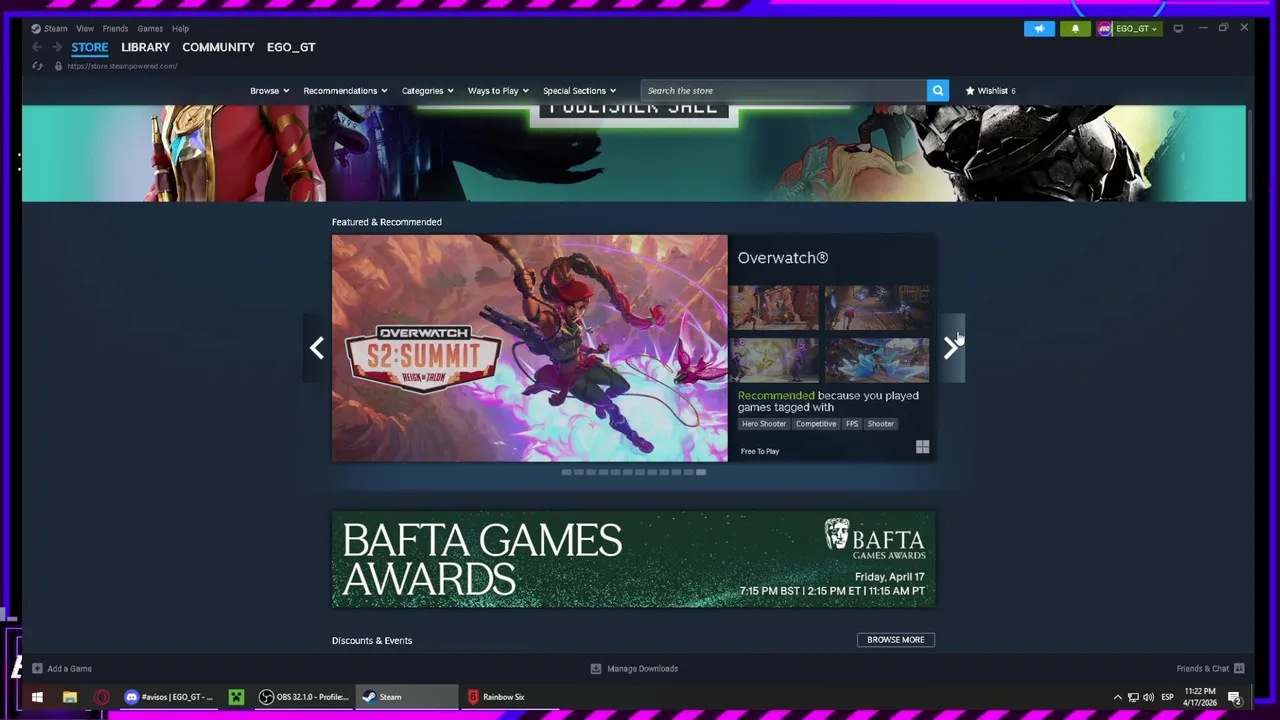Viewport: 1280px width, 720px height.
Task: Open announcements megaphone button
Action: 1039,28
